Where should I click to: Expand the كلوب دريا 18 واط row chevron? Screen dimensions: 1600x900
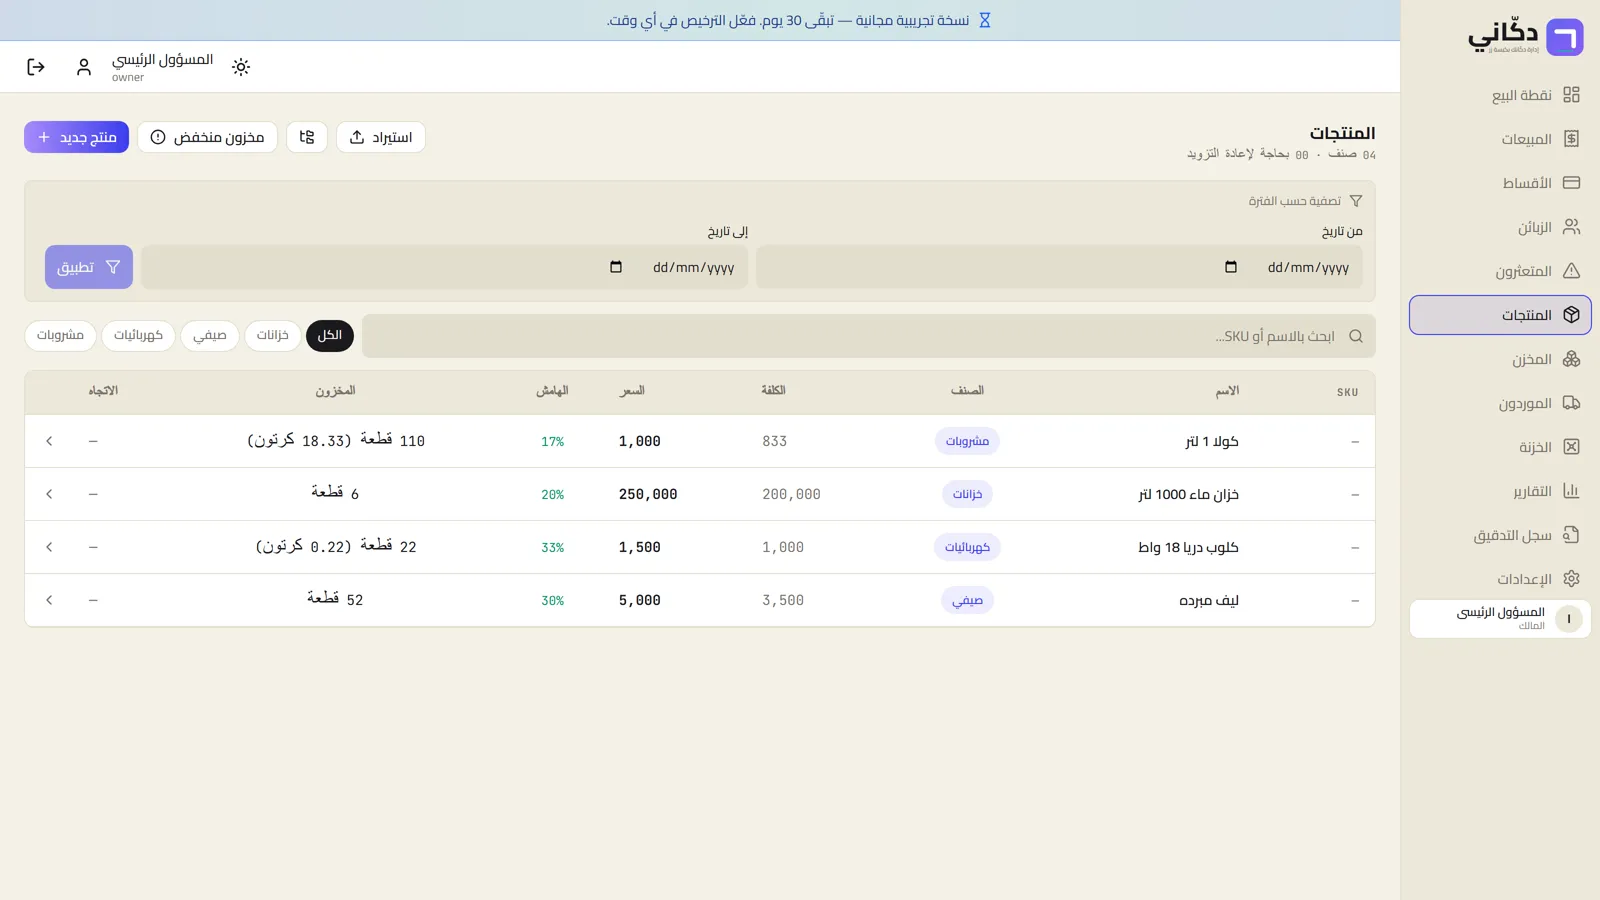click(49, 547)
